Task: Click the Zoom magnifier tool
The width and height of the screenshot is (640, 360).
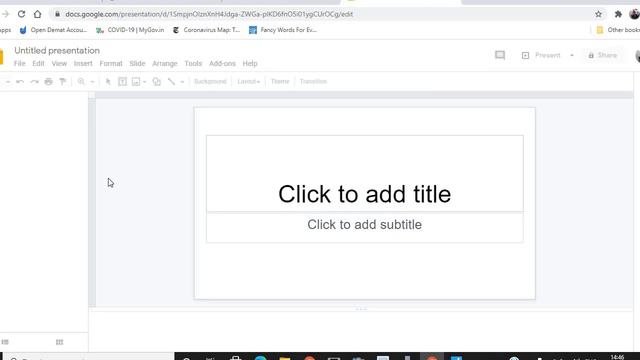Action: coord(81,82)
